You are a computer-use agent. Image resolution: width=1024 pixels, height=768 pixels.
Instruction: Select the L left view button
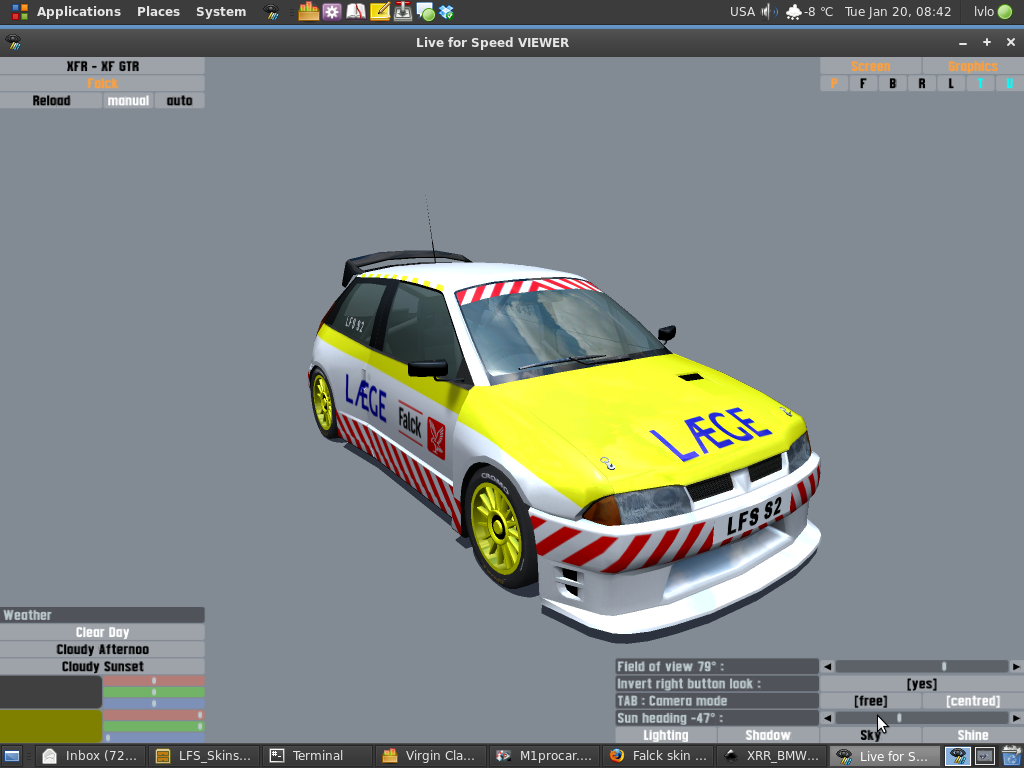tap(951, 84)
